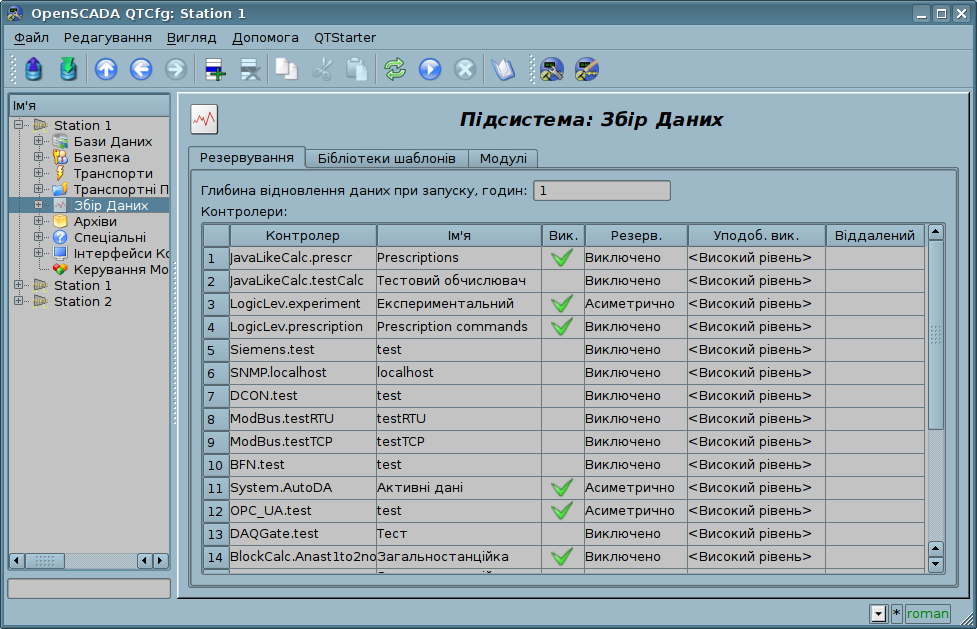Image resolution: width=977 pixels, height=629 pixels.
Task: Toggle the checkmark for LogicLev.experiment row
Action: tap(561, 304)
